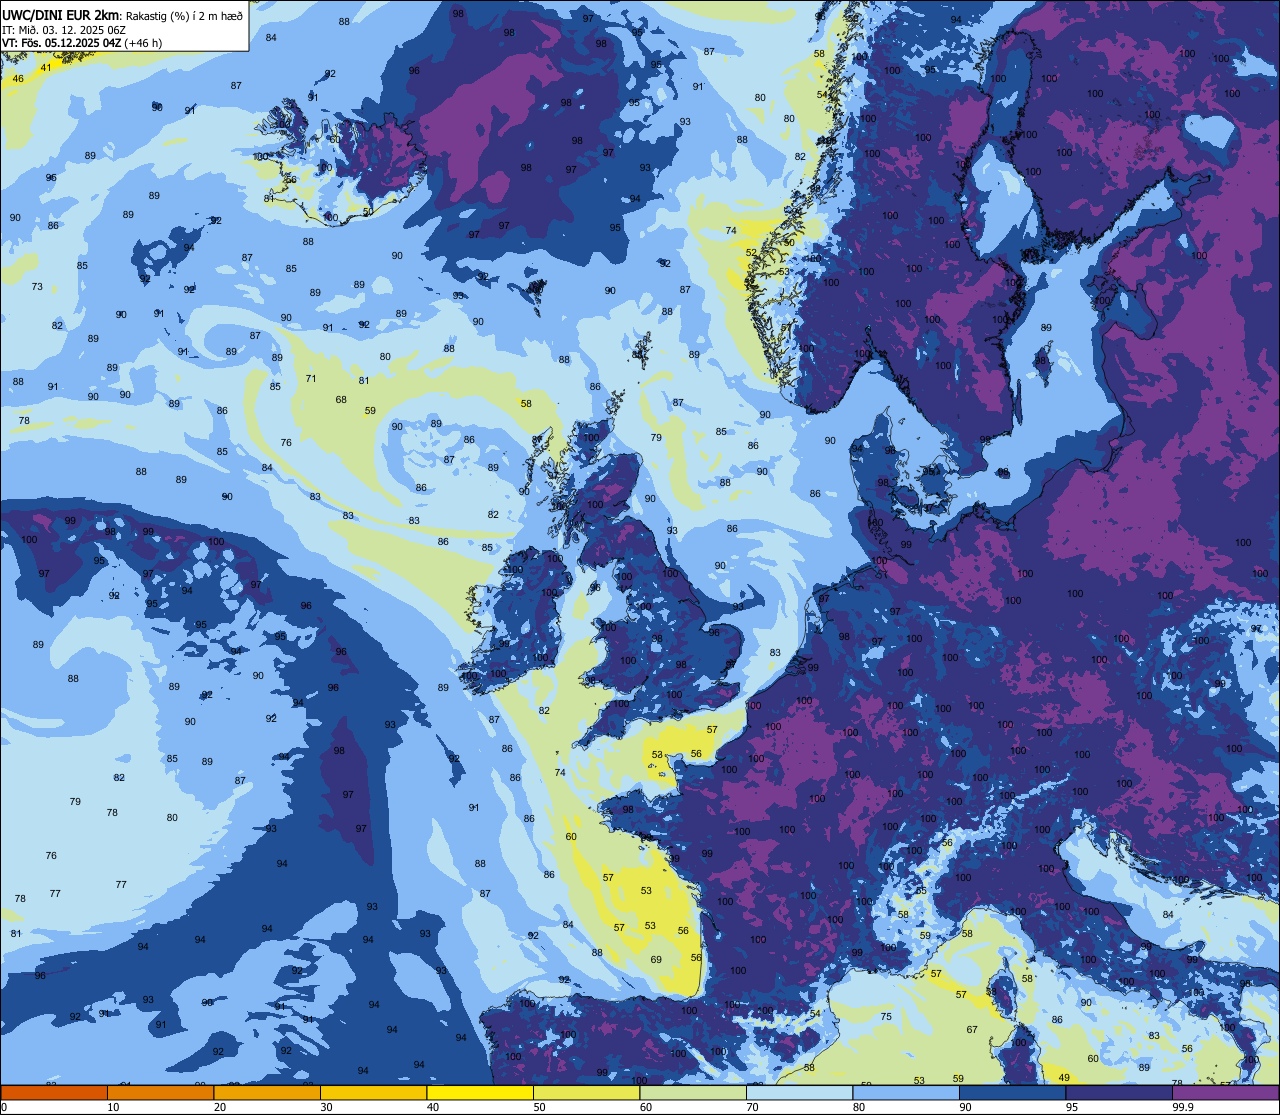Click the 20–30 light orange legend swatch
Viewport: 1280px width, 1115px height.
[x=267, y=1093]
